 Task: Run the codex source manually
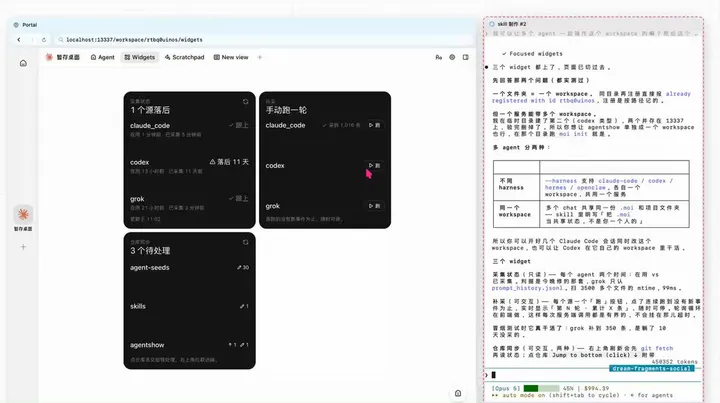[375, 166]
